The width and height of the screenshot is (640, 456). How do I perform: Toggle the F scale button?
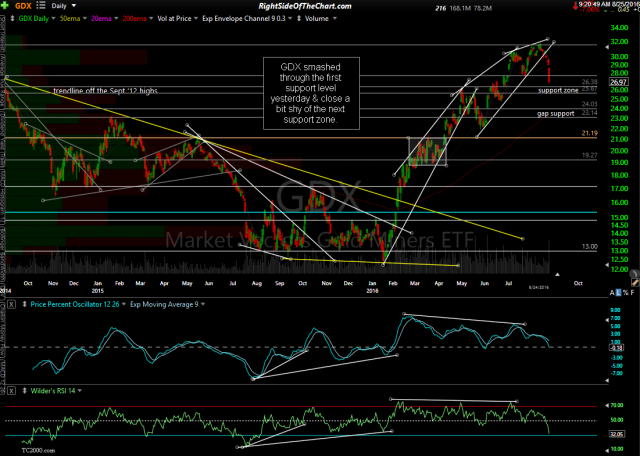pos(632,292)
